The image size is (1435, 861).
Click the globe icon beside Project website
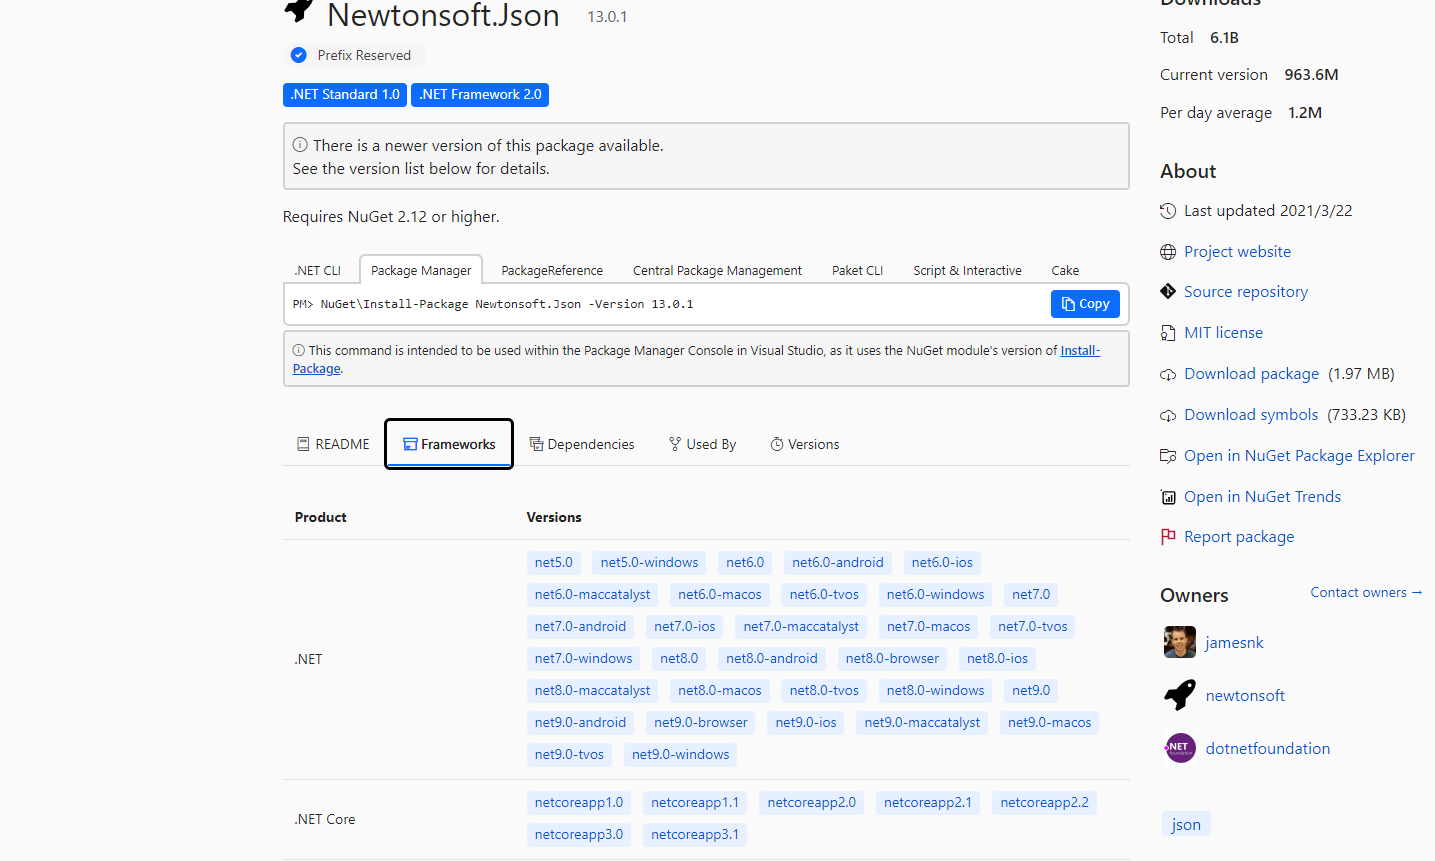click(x=1168, y=252)
